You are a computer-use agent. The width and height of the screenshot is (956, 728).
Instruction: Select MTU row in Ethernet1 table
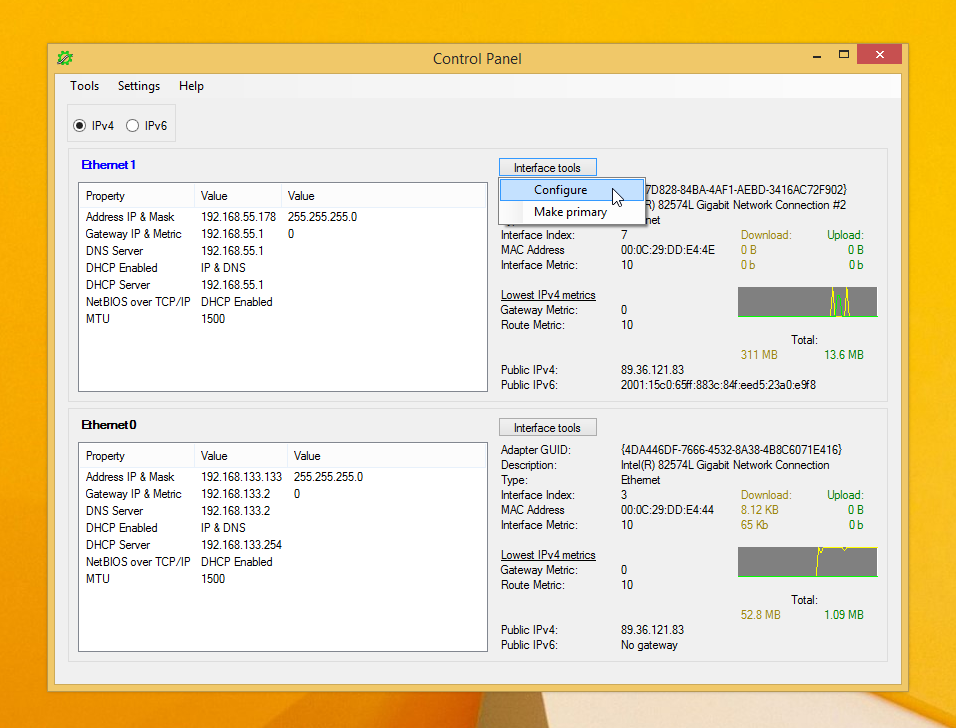tap(283, 319)
